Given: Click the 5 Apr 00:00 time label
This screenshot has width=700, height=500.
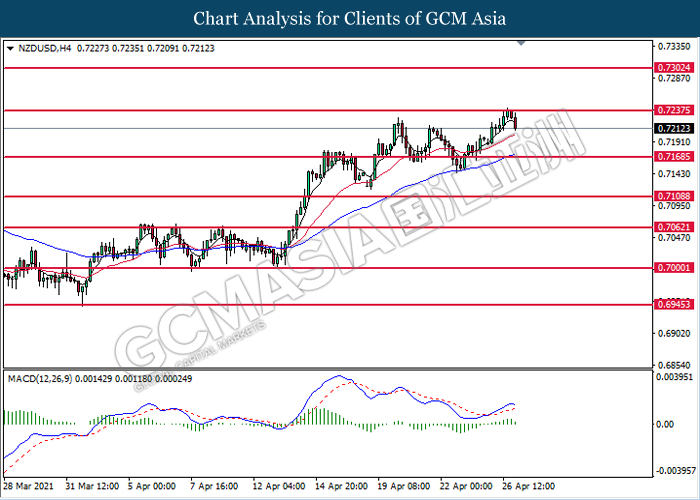Looking at the screenshot, I should coord(151,486).
